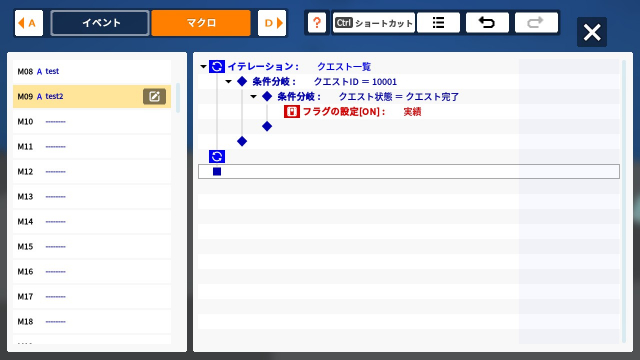Click the フラグの設定[ON] command label
This screenshot has height=360, width=640.
point(344,112)
